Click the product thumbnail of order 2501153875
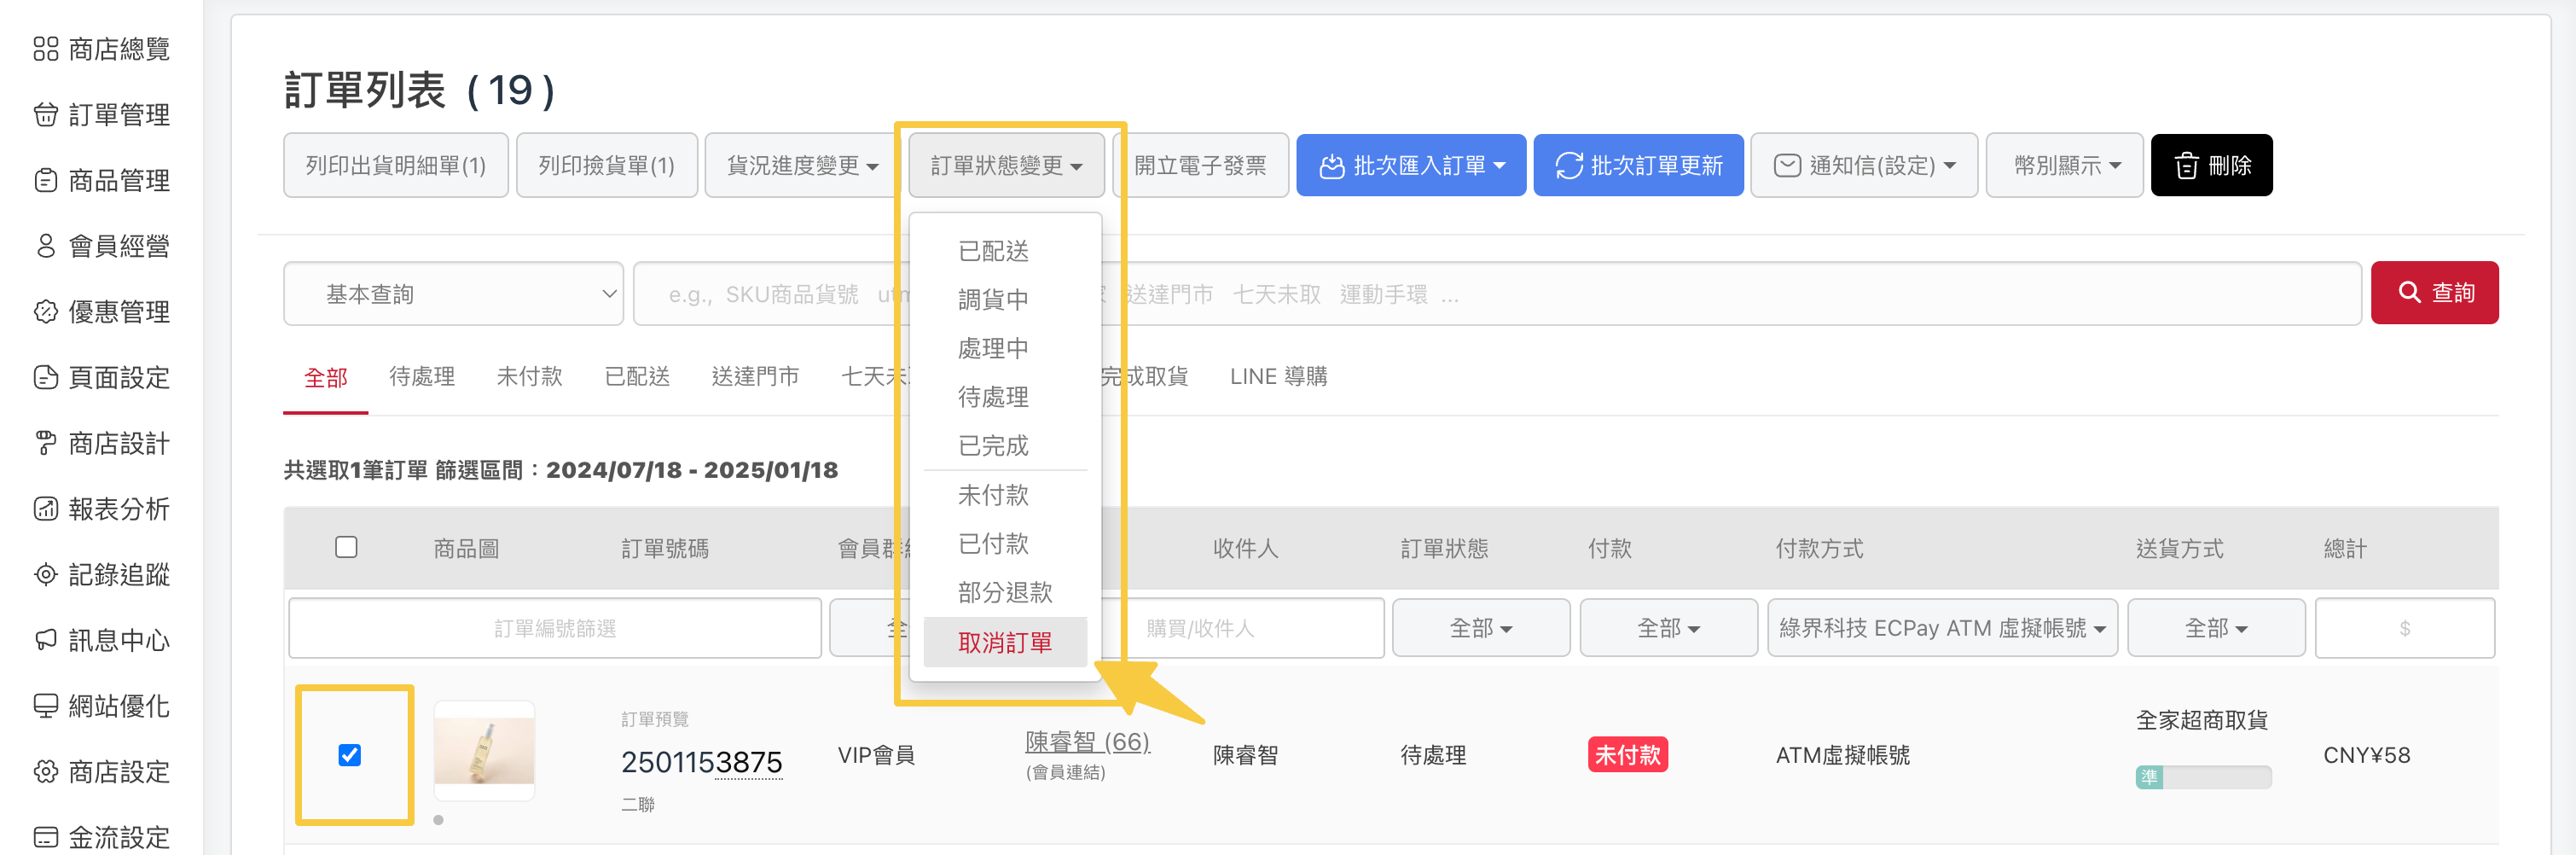The width and height of the screenshot is (2576, 855). (484, 751)
